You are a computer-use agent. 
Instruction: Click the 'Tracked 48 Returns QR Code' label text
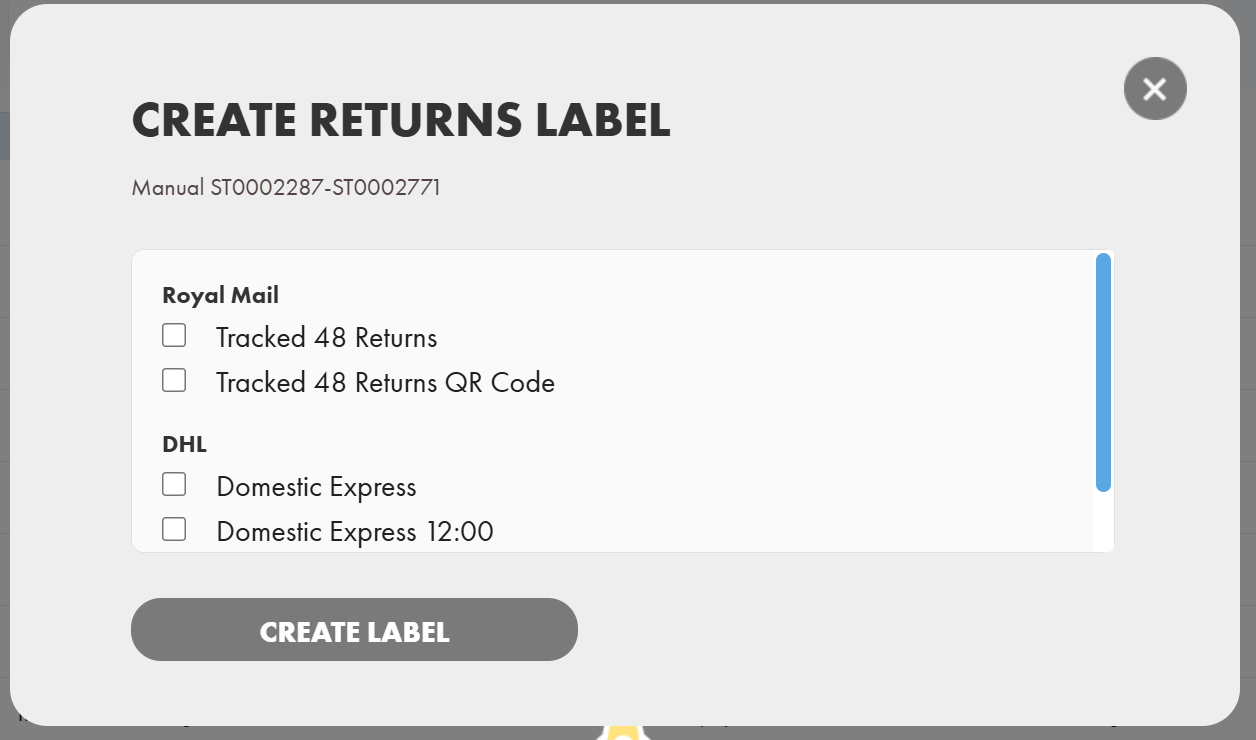coord(385,383)
